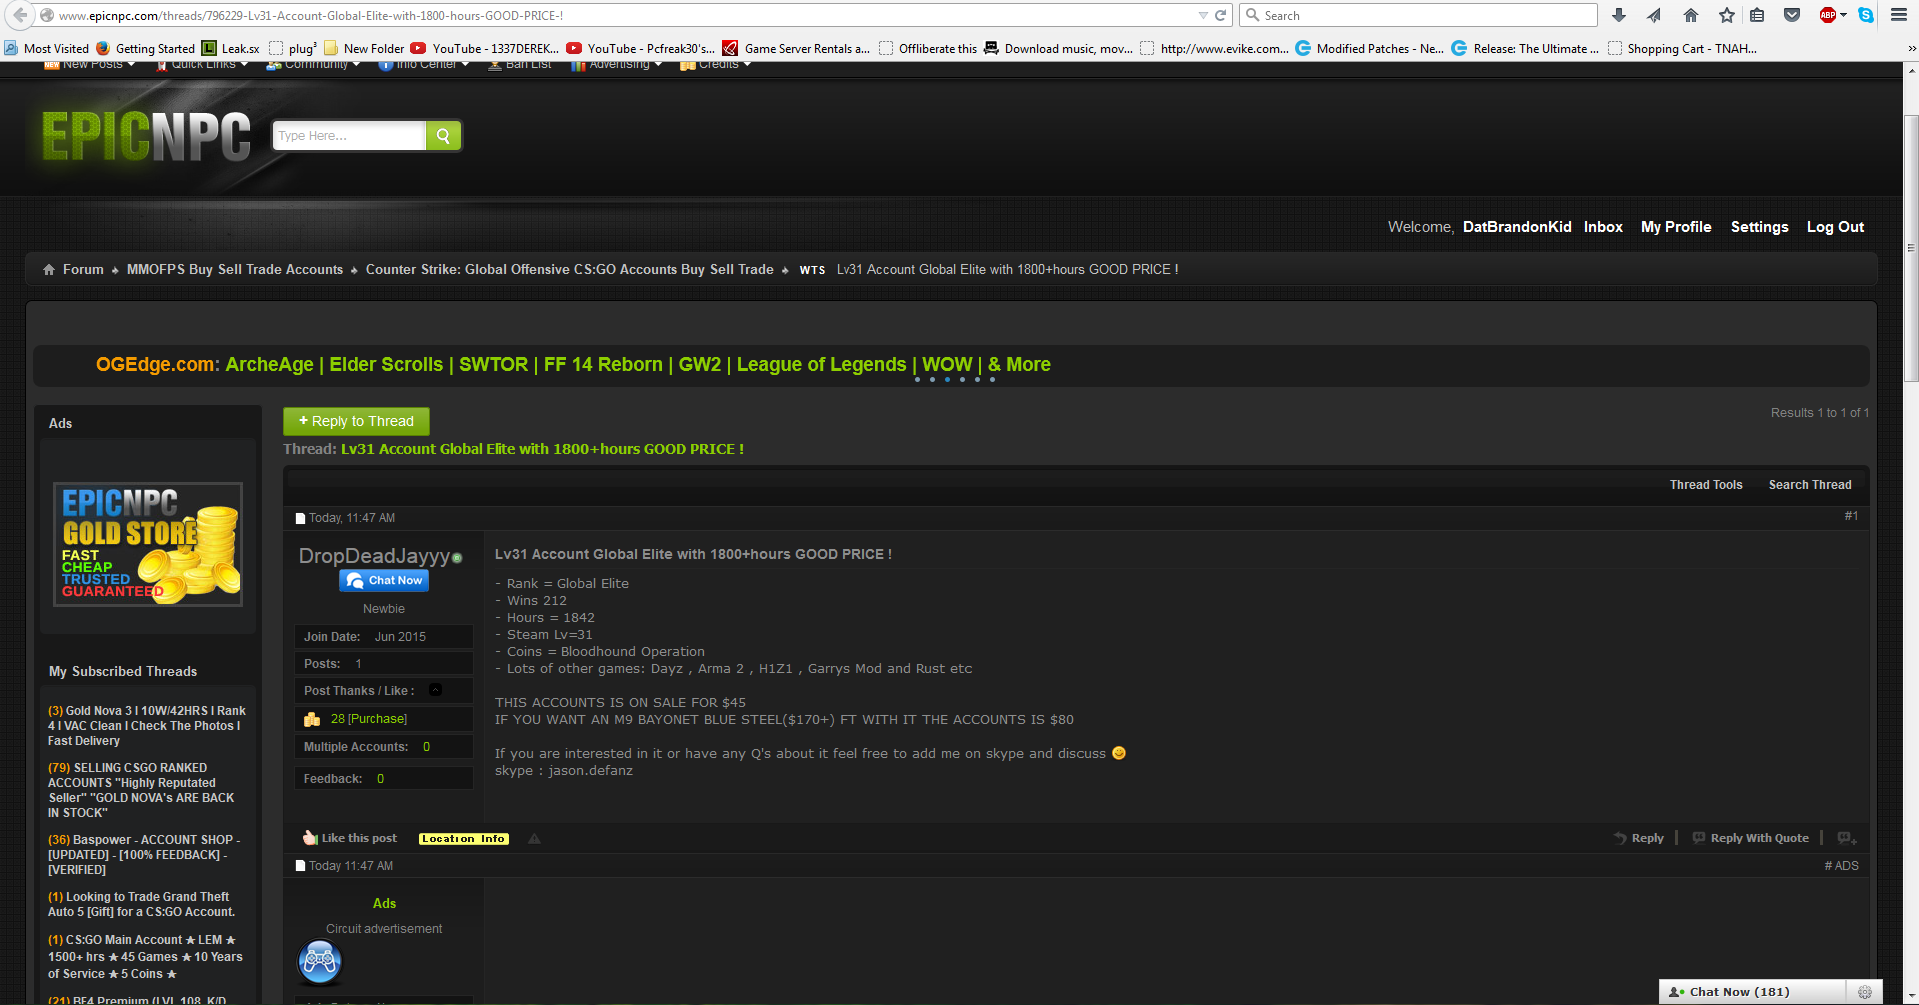Go to browser home page icon
The height and width of the screenshot is (1005, 1919).
(x=1691, y=15)
